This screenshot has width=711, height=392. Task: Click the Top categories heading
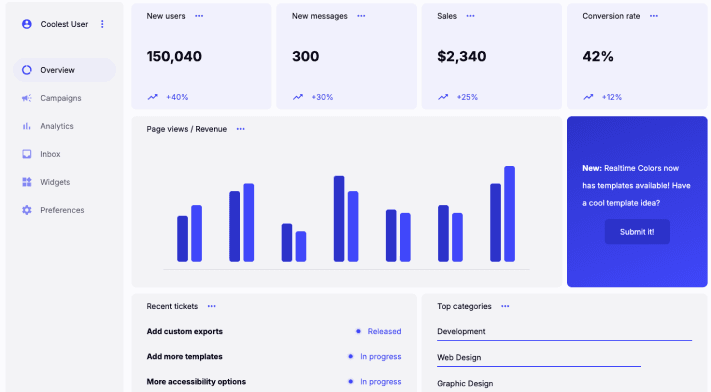click(x=464, y=306)
